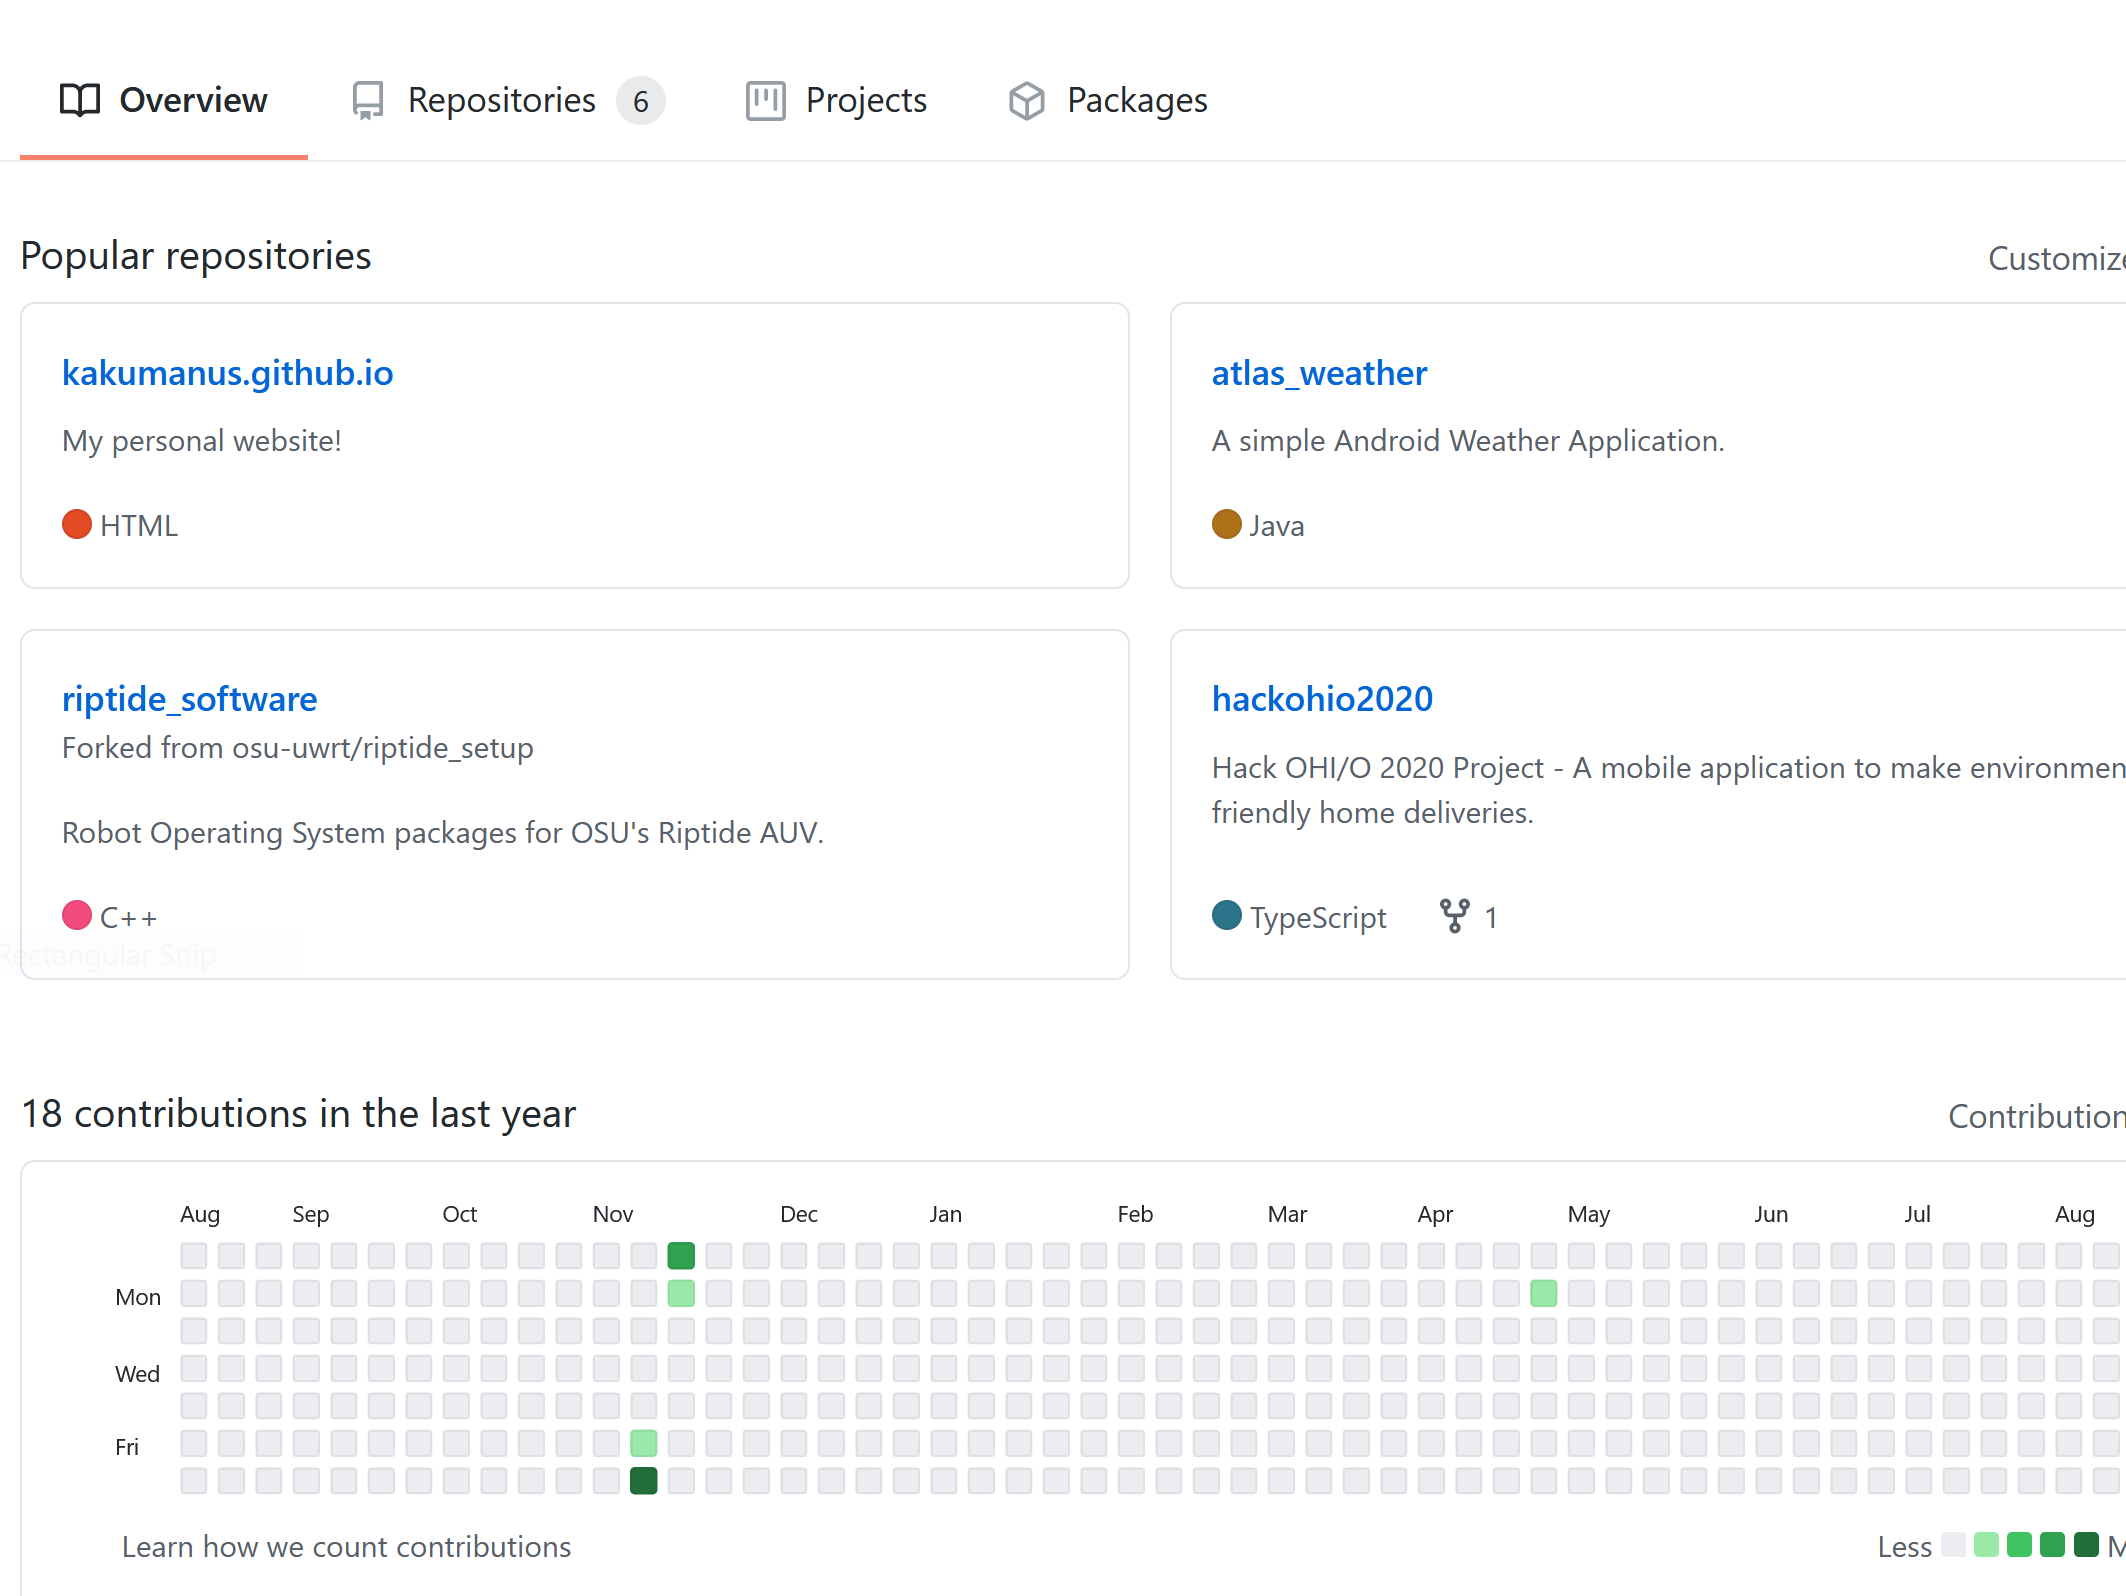Switch to the Repositories tab
Viewport: 2126px width, 1596px height.
[502, 100]
